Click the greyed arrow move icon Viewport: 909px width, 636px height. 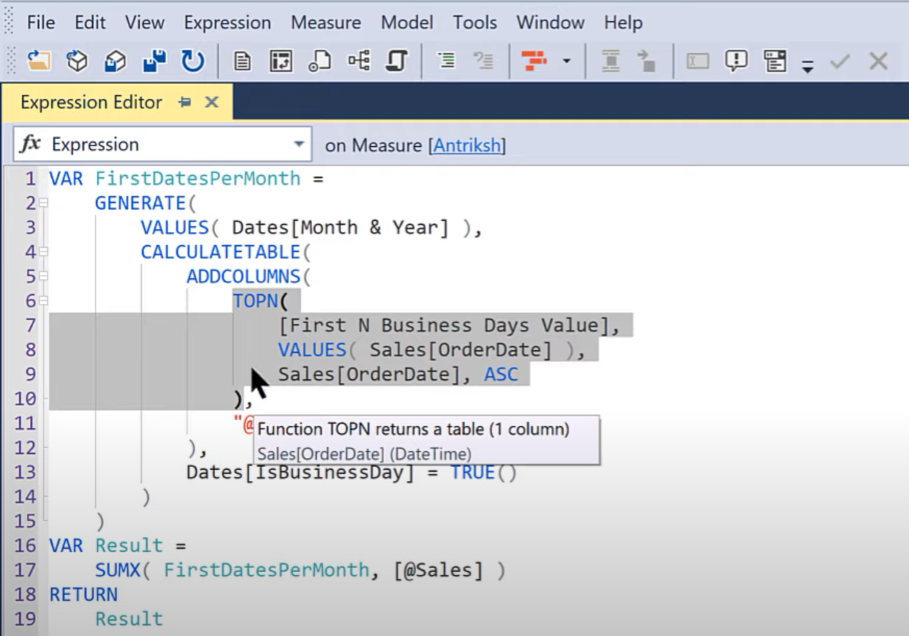pos(646,61)
